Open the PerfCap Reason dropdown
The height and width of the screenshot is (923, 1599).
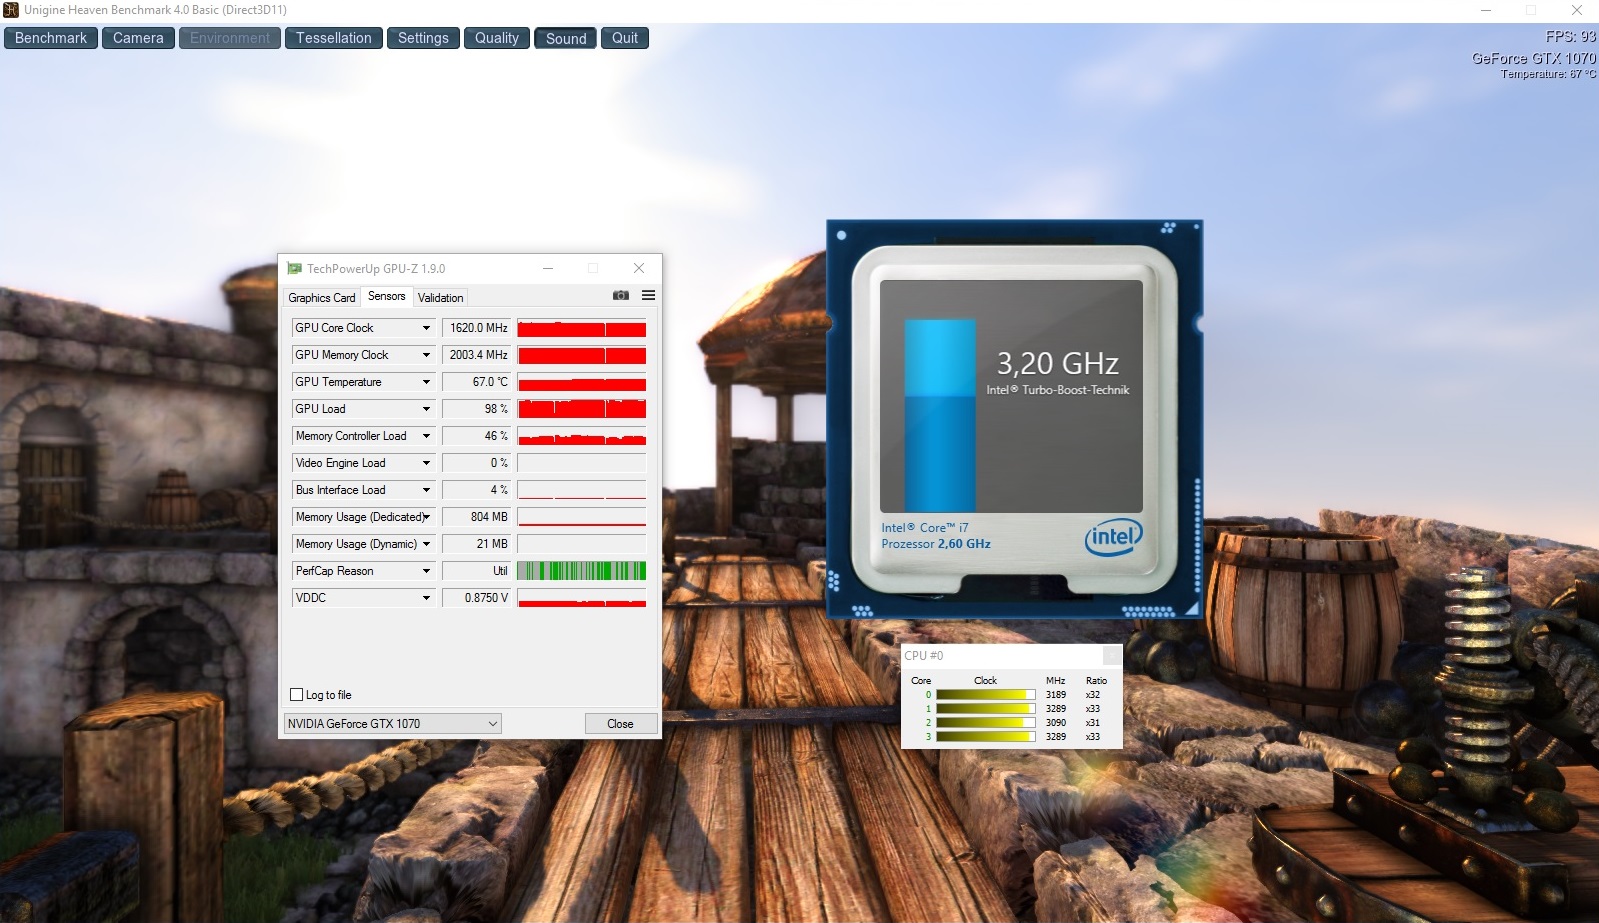click(426, 571)
